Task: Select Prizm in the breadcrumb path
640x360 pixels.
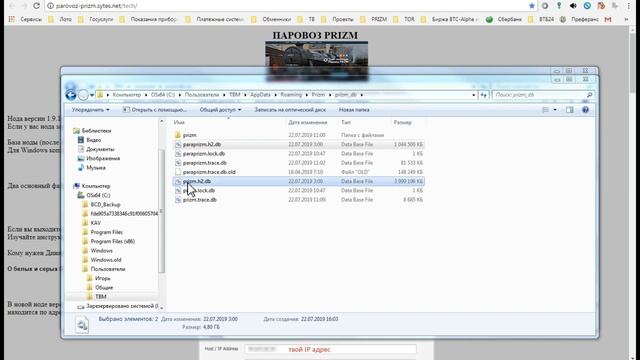Action: point(318,95)
